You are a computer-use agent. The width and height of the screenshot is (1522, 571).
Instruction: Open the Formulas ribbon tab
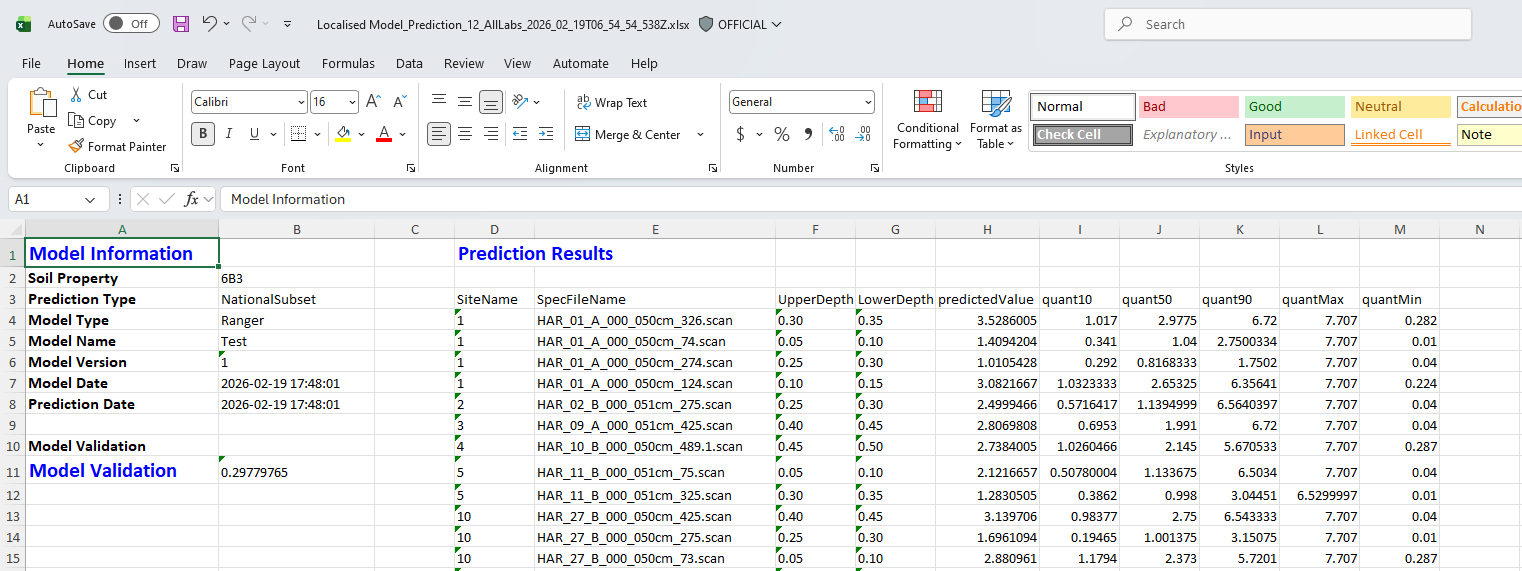coord(348,63)
